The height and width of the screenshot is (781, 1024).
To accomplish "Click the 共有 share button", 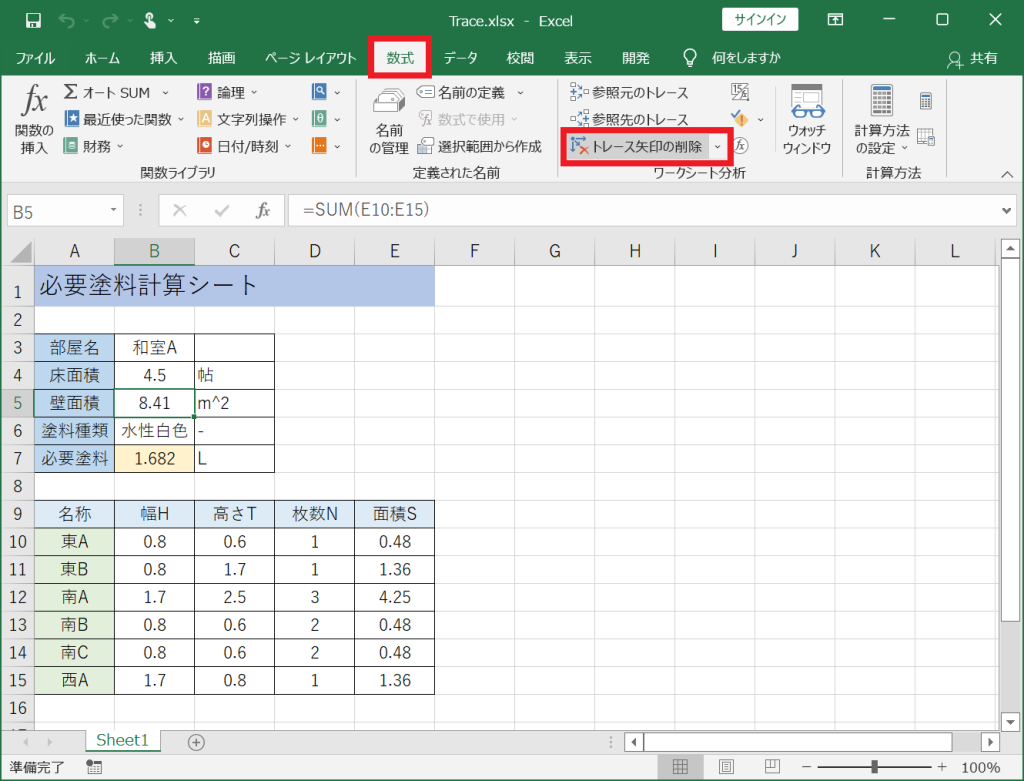I will tap(973, 58).
